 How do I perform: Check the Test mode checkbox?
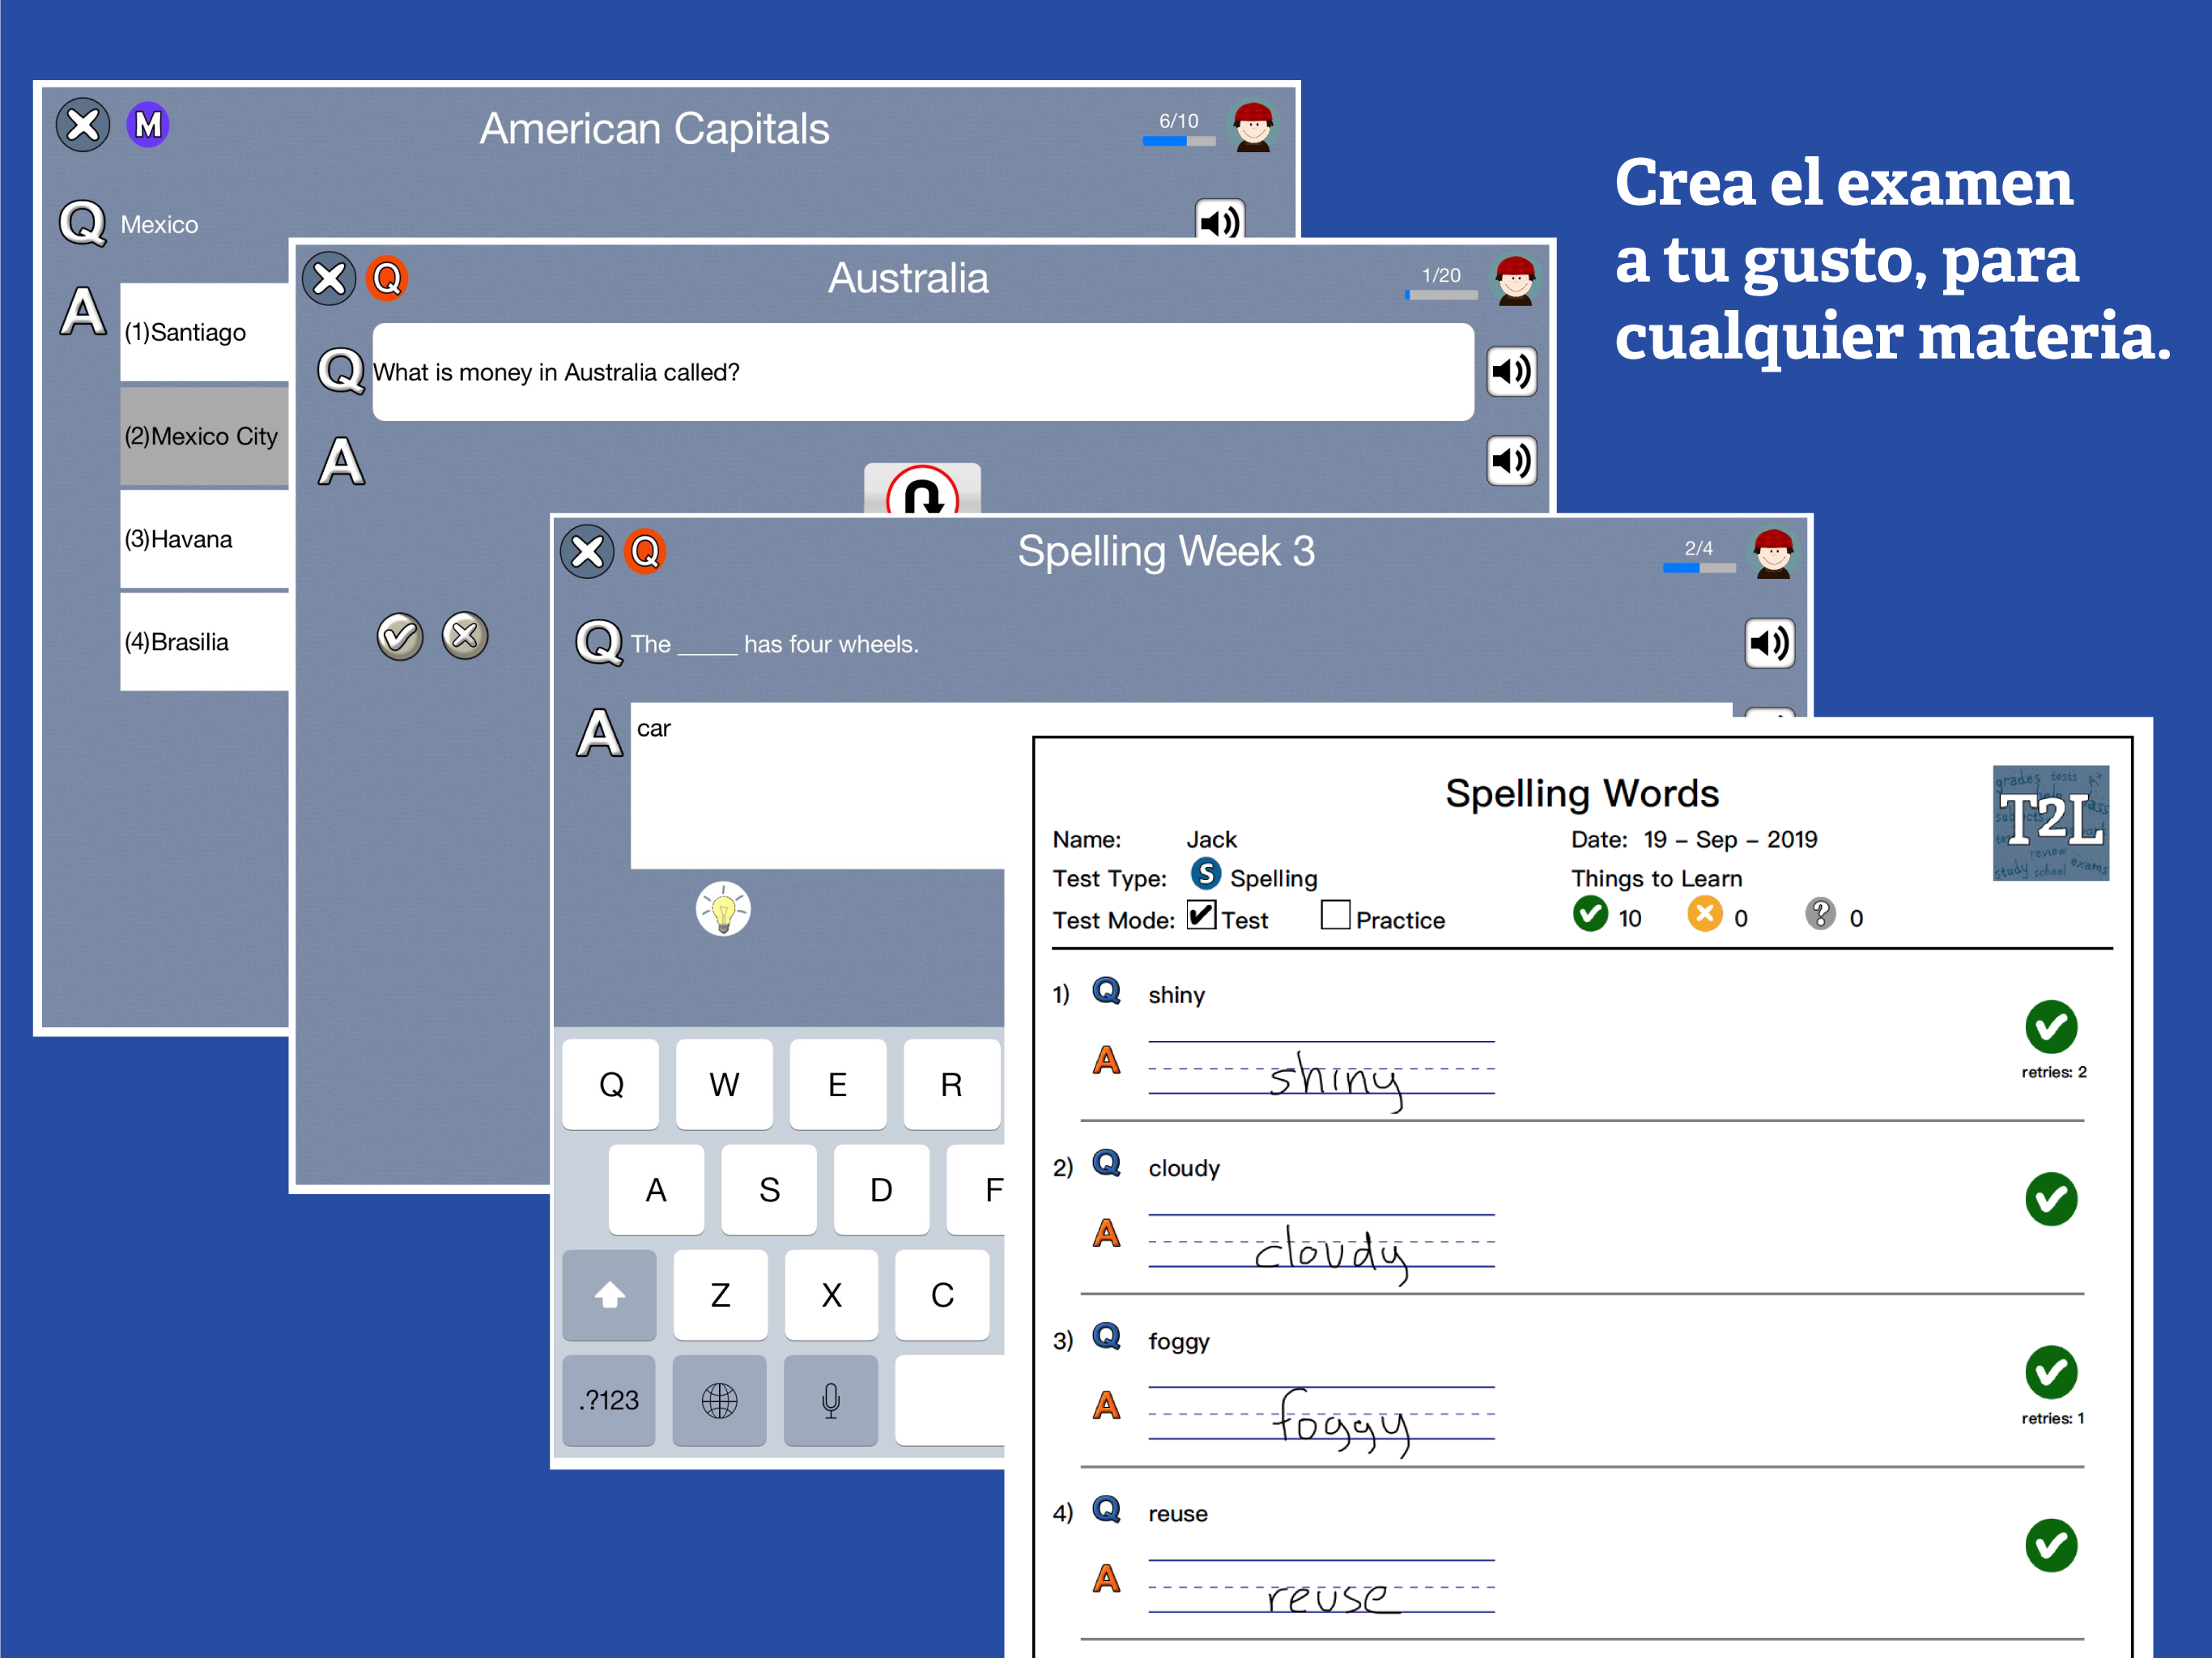(x=1201, y=915)
